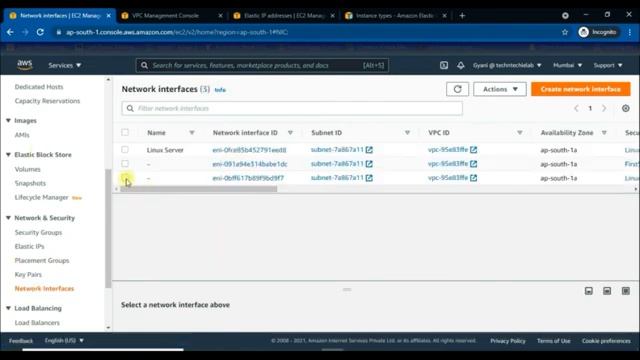Open eni-091a94e314babe1dc interface link
The image size is (640, 360).
(250, 164)
